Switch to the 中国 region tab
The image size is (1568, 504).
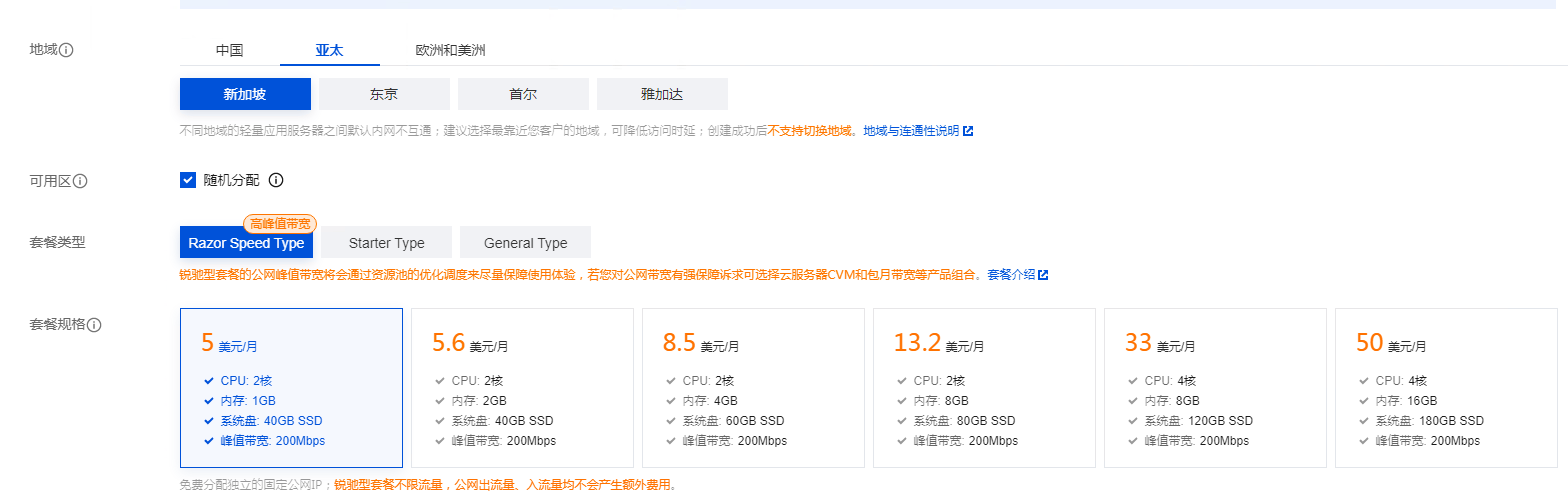click(229, 50)
